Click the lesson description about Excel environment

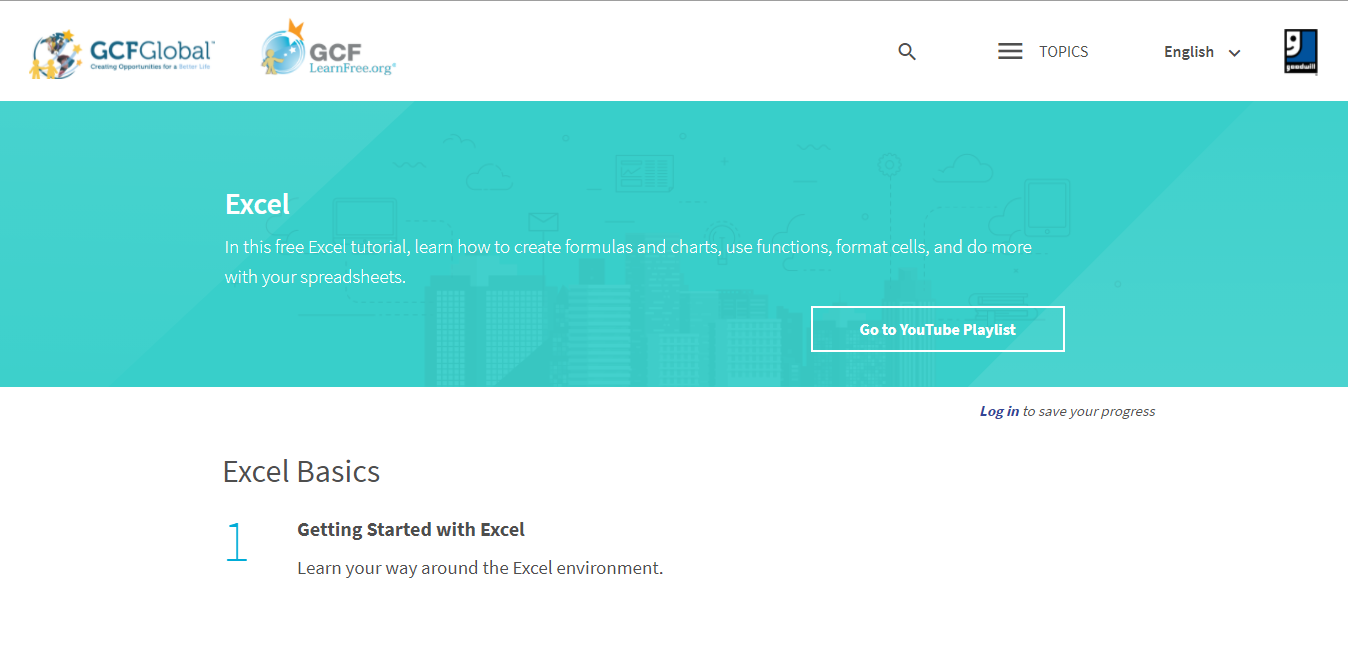coord(480,568)
